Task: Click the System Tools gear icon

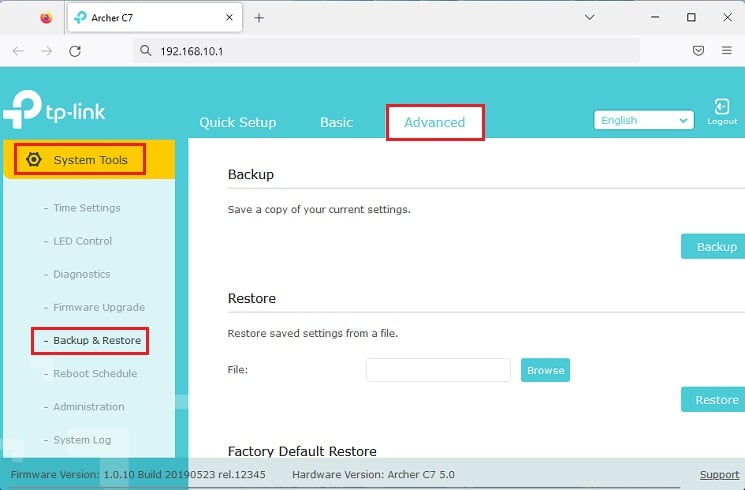Action: pos(34,160)
